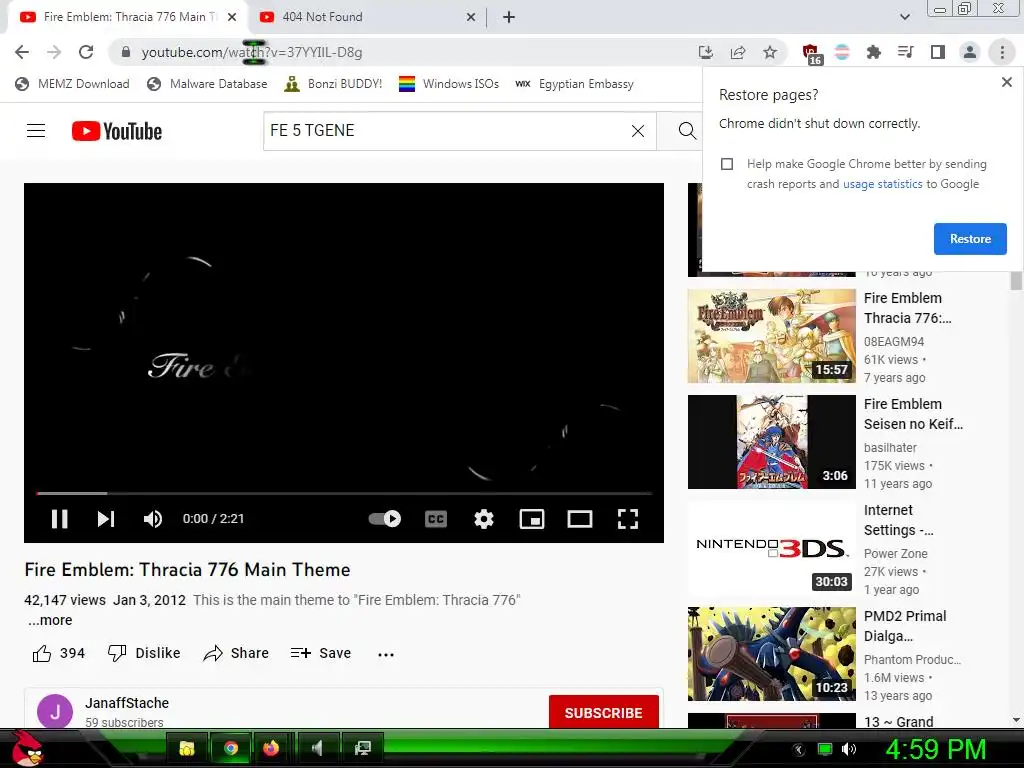Open Chrome three-dot main menu
The width and height of the screenshot is (1024, 768).
pos(1002,52)
